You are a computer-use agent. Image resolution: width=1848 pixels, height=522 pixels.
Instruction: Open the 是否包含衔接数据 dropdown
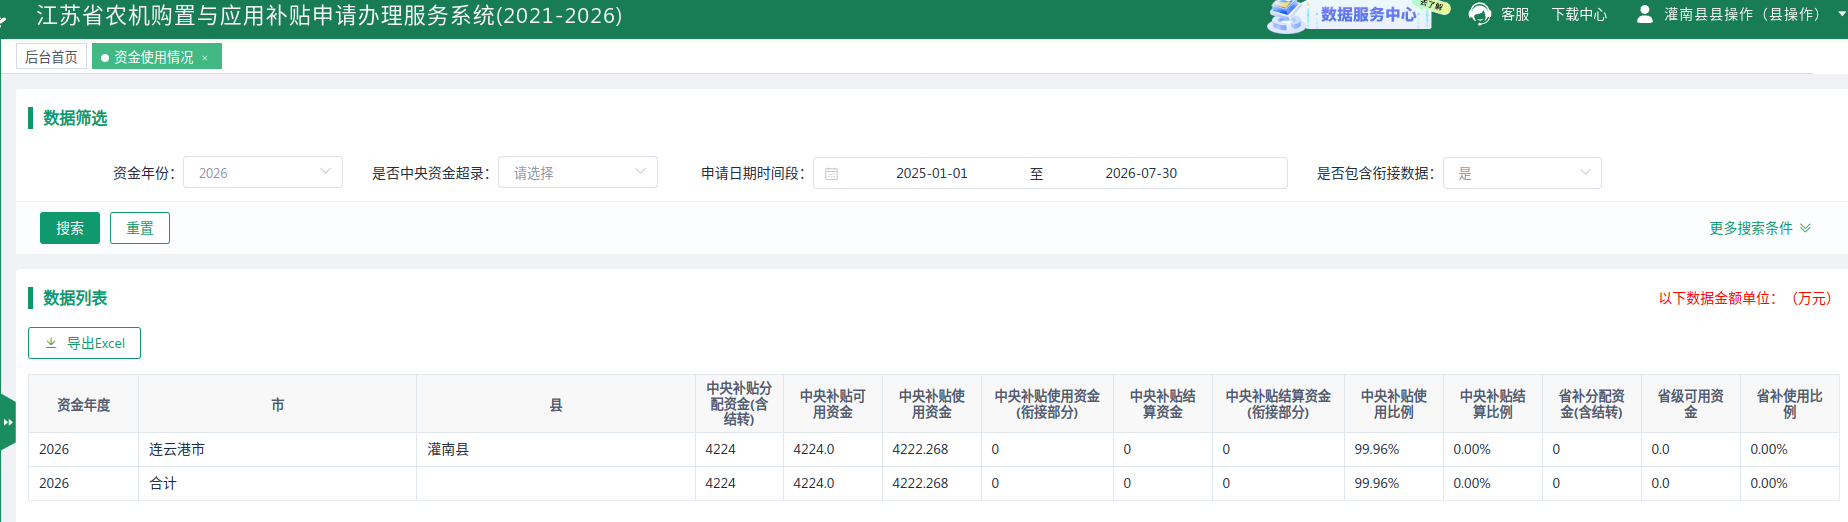tap(1522, 173)
